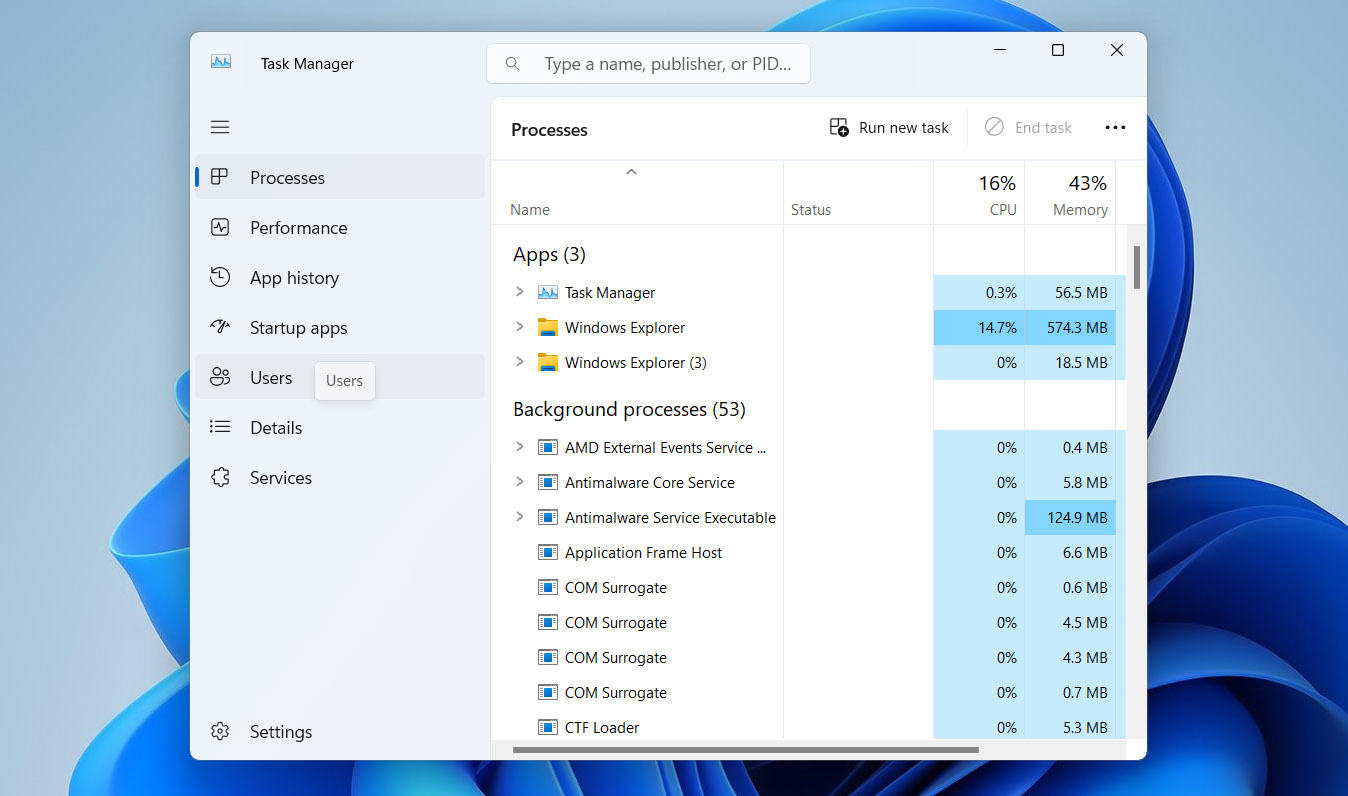Click the Users people icon
1348x796 pixels.
tap(220, 377)
